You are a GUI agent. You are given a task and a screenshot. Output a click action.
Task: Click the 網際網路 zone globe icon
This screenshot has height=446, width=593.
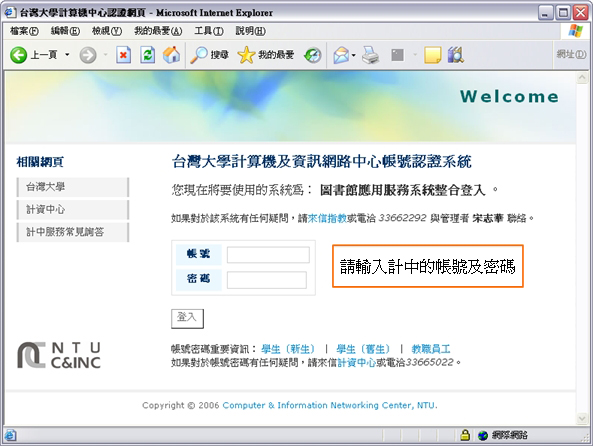click(x=483, y=435)
